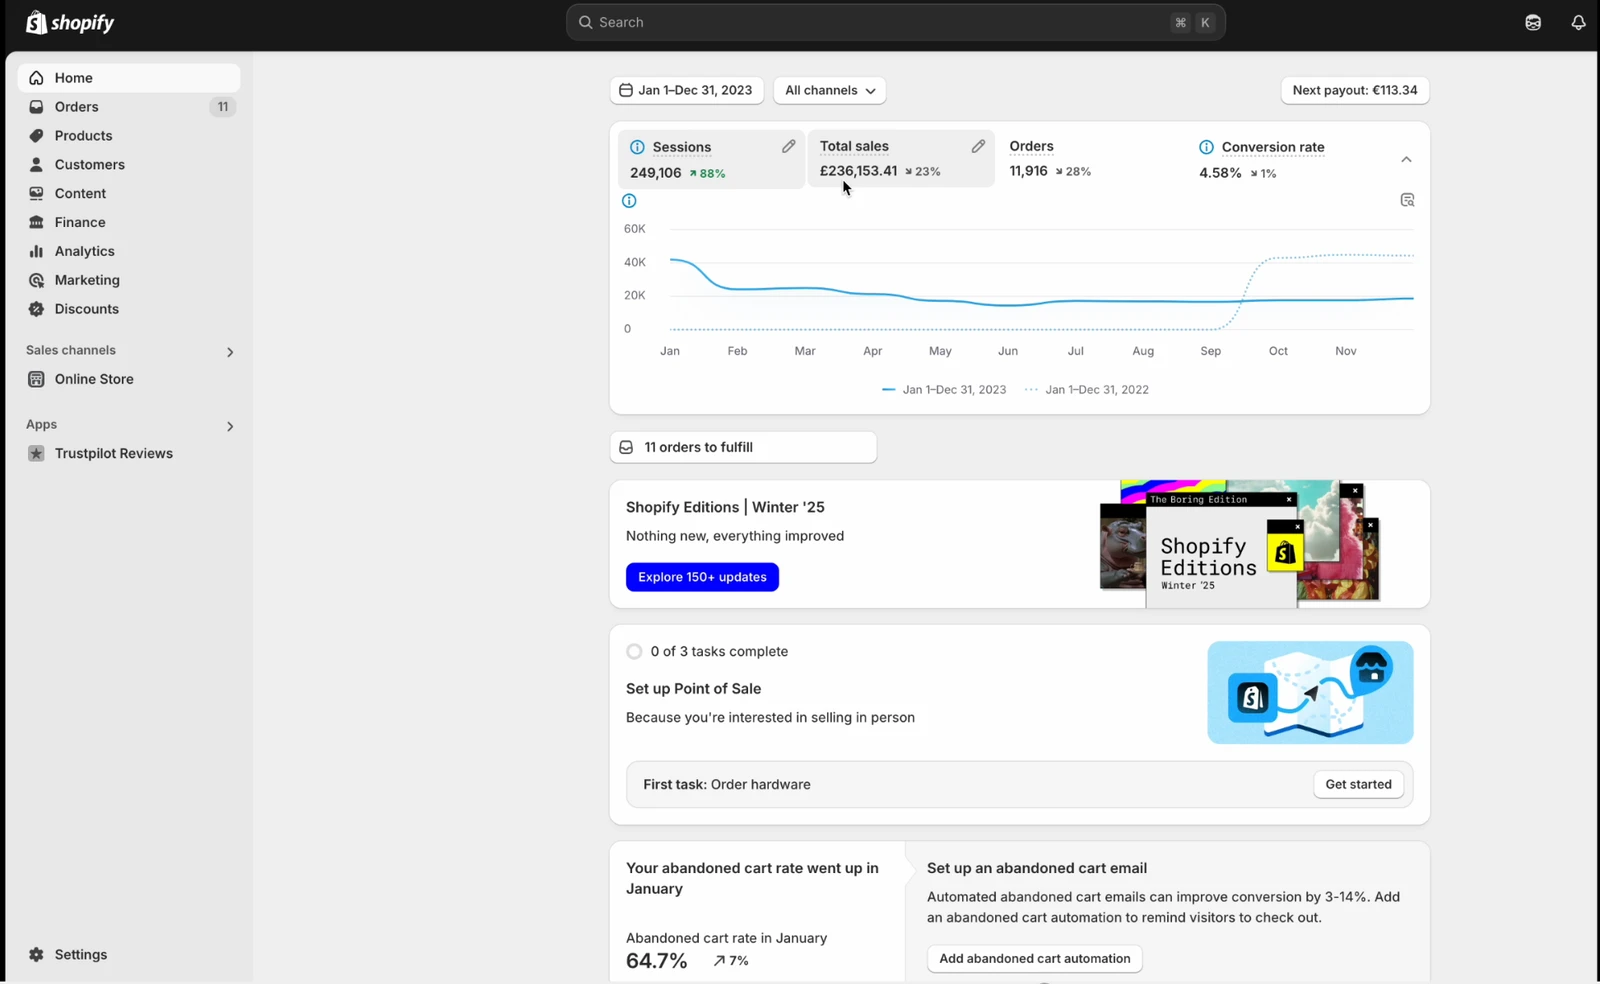Click the Online Store storefront icon
The image size is (1600, 984).
(37, 380)
